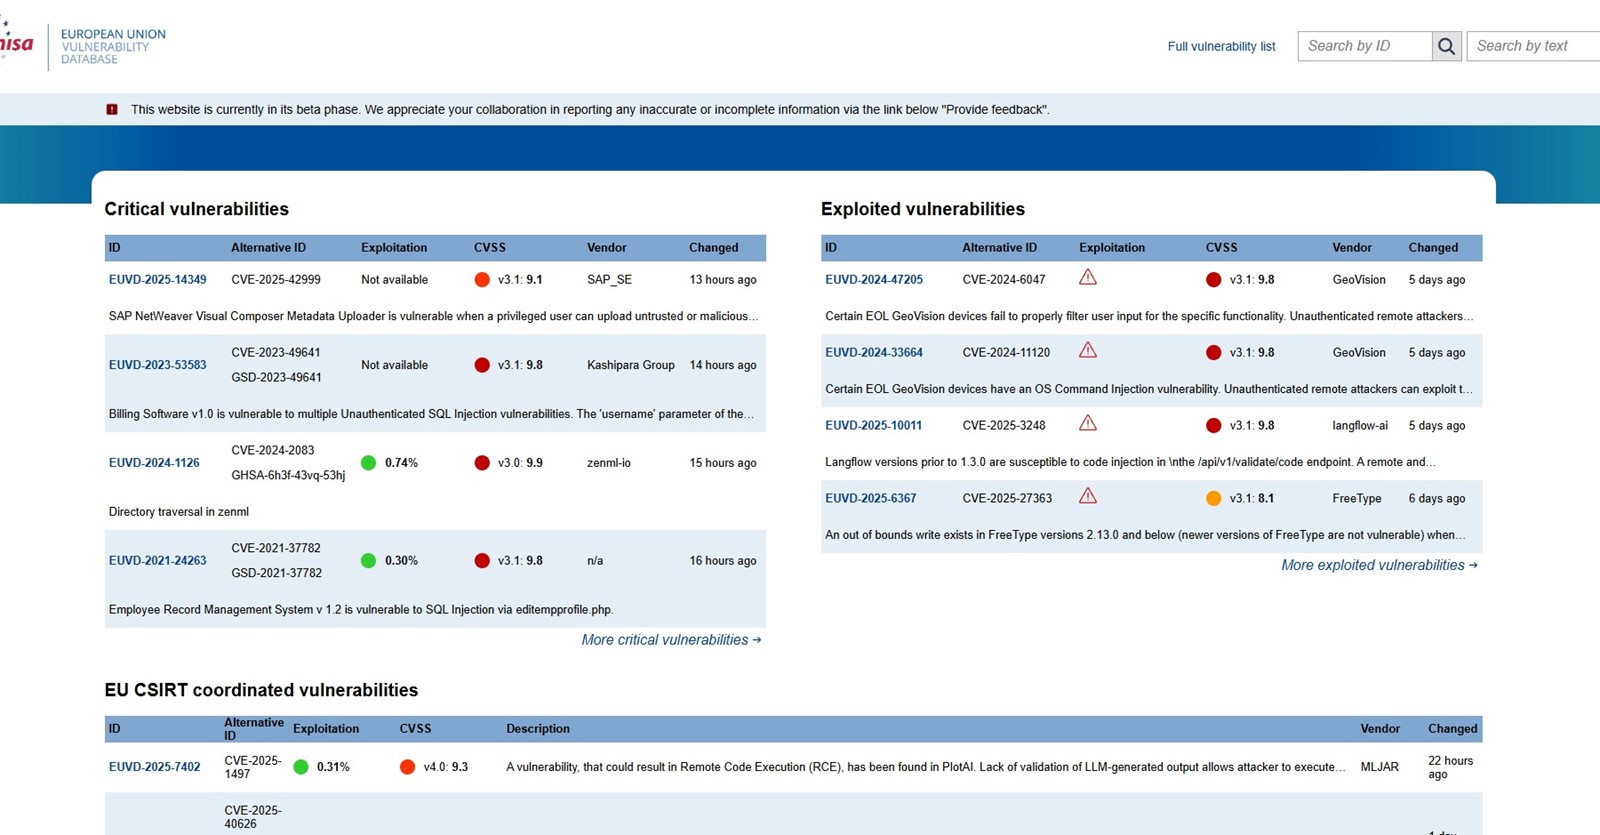Viewport: 1600px width, 835px height.
Task: Click the Changed header in Exploited vulnerabilities table
Action: point(1433,247)
